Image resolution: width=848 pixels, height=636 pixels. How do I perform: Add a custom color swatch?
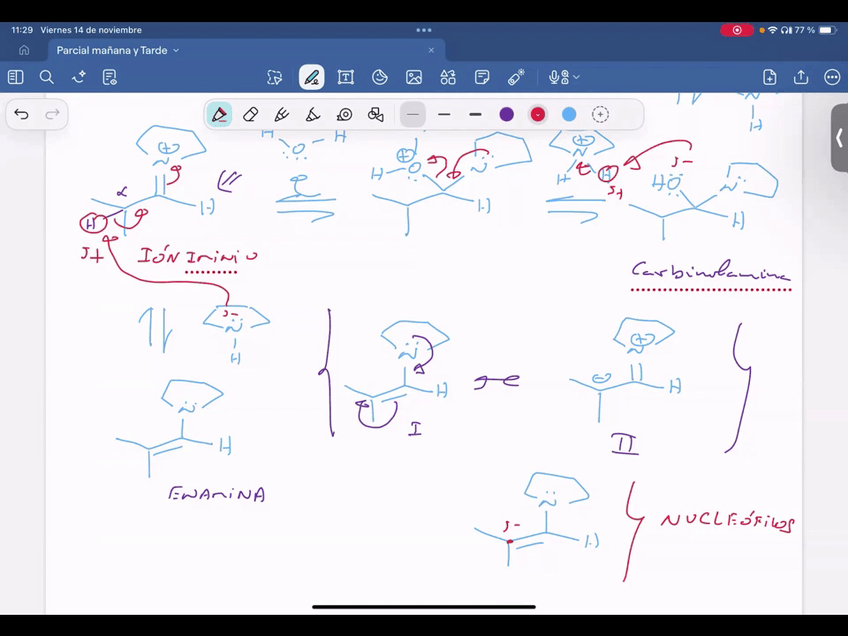(600, 115)
